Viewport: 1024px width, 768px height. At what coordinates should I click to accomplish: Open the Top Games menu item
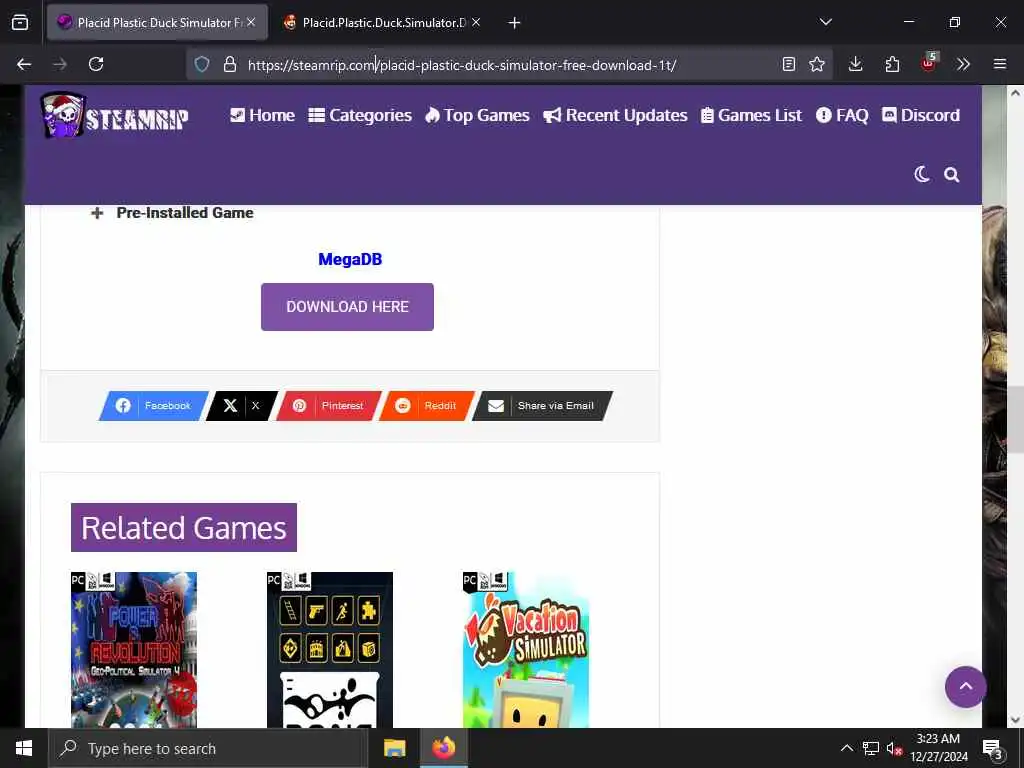pos(477,116)
